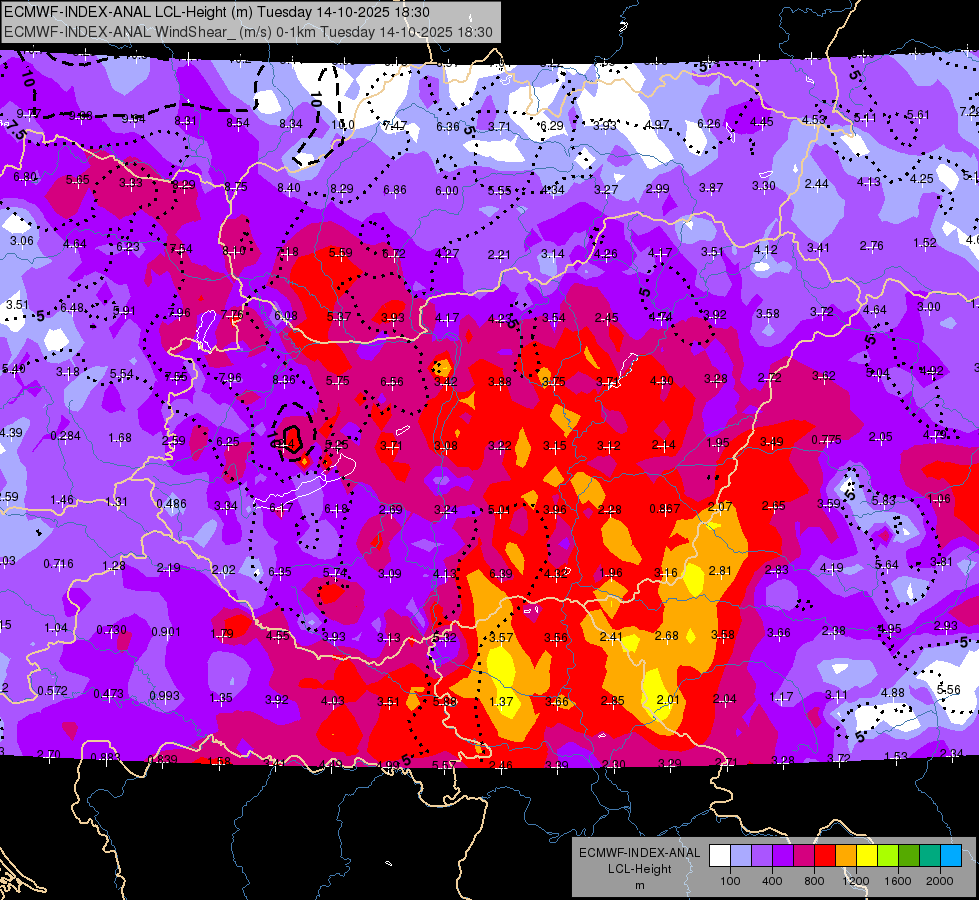Click the wind shear value "0.901"

click(166, 632)
